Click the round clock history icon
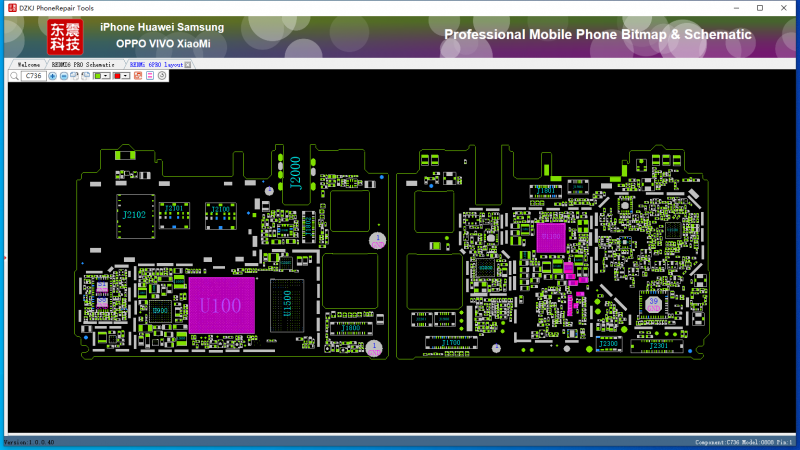This screenshot has height=450, width=800. [x=162, y=76]
